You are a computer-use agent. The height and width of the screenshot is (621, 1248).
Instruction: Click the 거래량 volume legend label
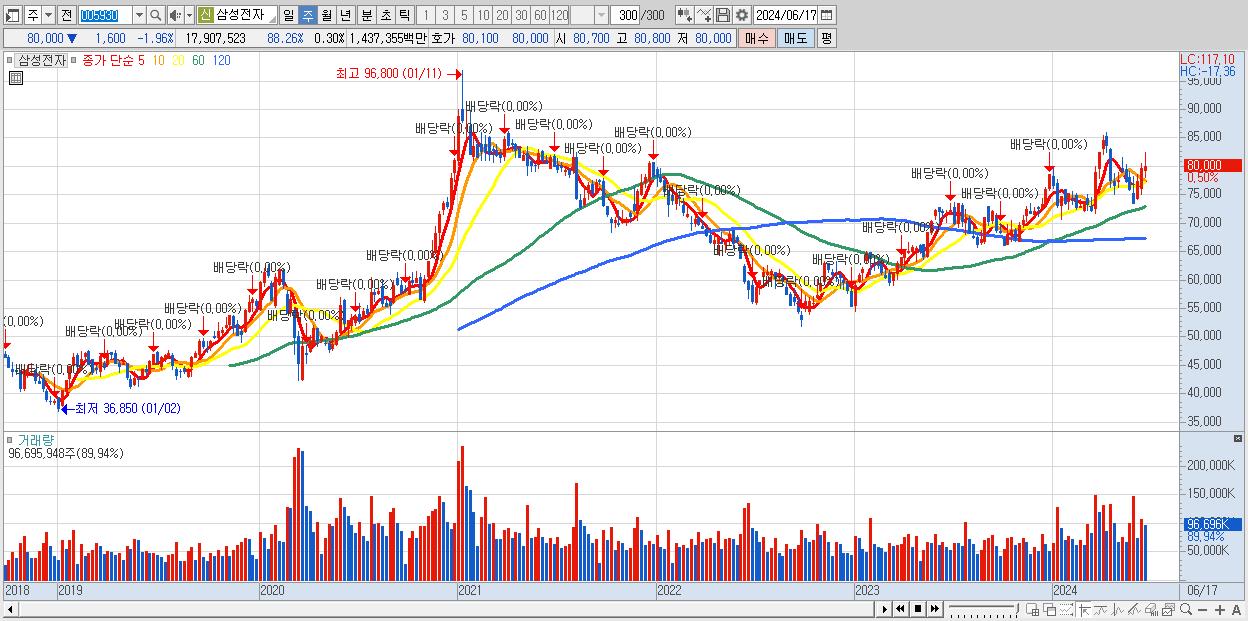pyautogui.click(x=36, y=440)
